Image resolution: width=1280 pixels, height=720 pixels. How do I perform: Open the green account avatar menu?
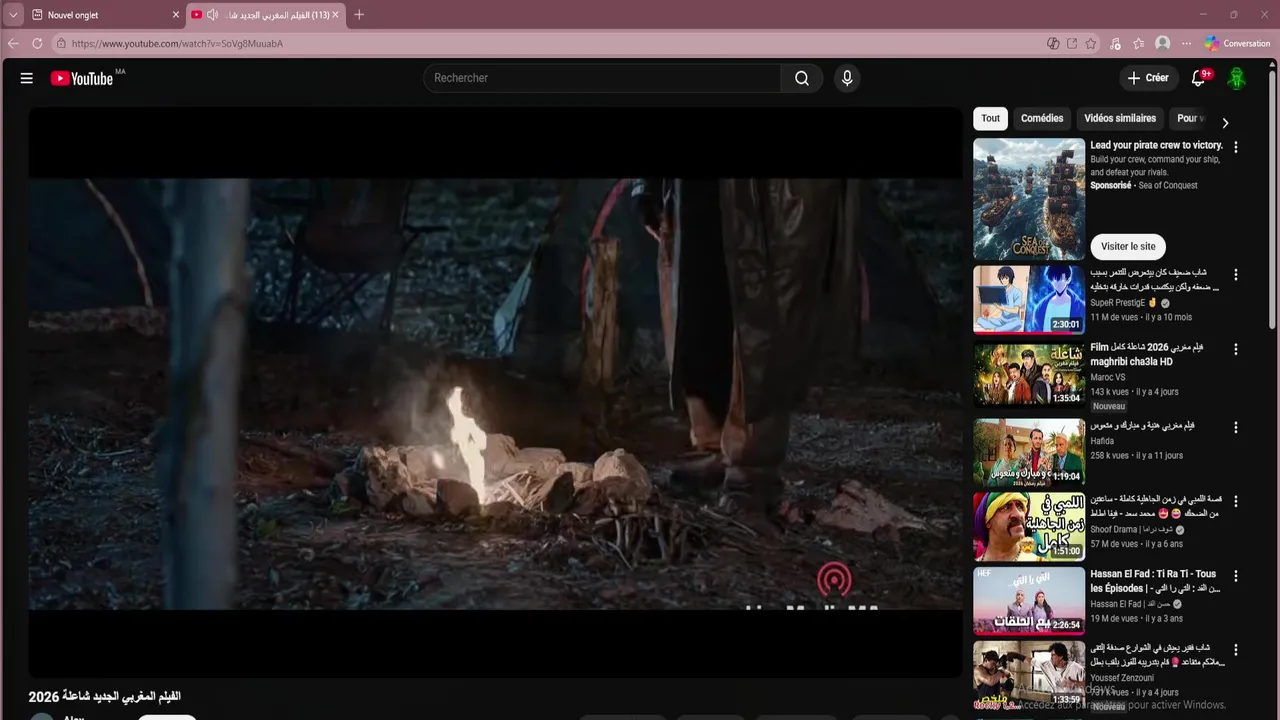click(x=1237, y=78)
